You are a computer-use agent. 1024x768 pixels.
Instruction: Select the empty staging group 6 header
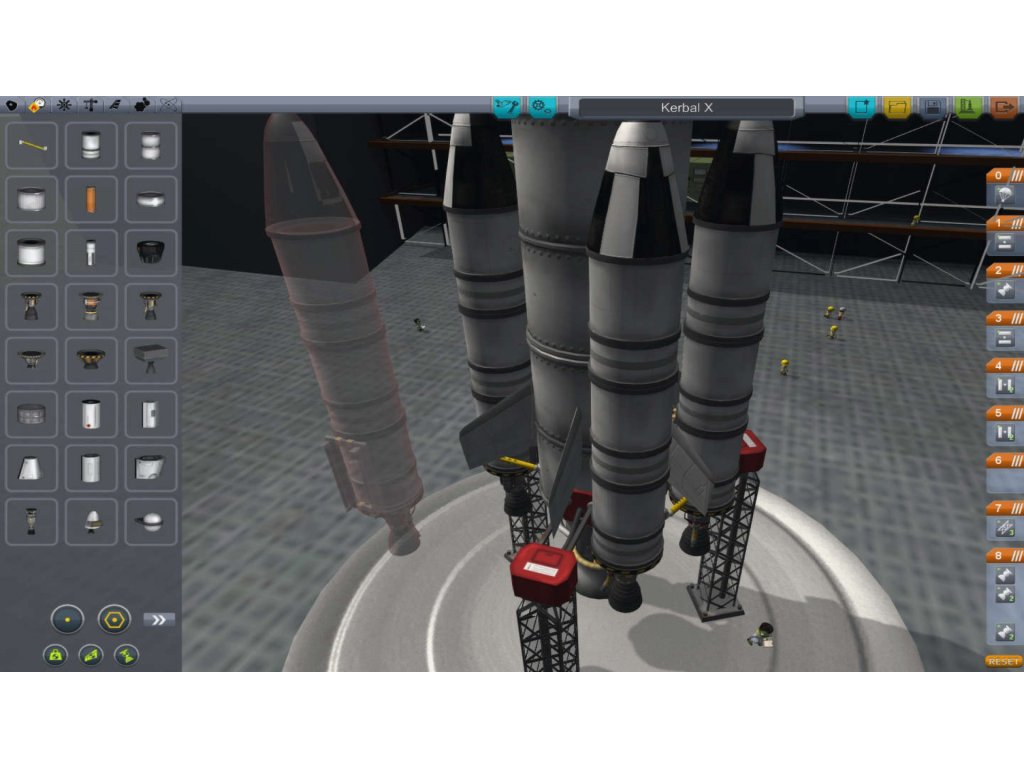click(x=1004, y=460)
